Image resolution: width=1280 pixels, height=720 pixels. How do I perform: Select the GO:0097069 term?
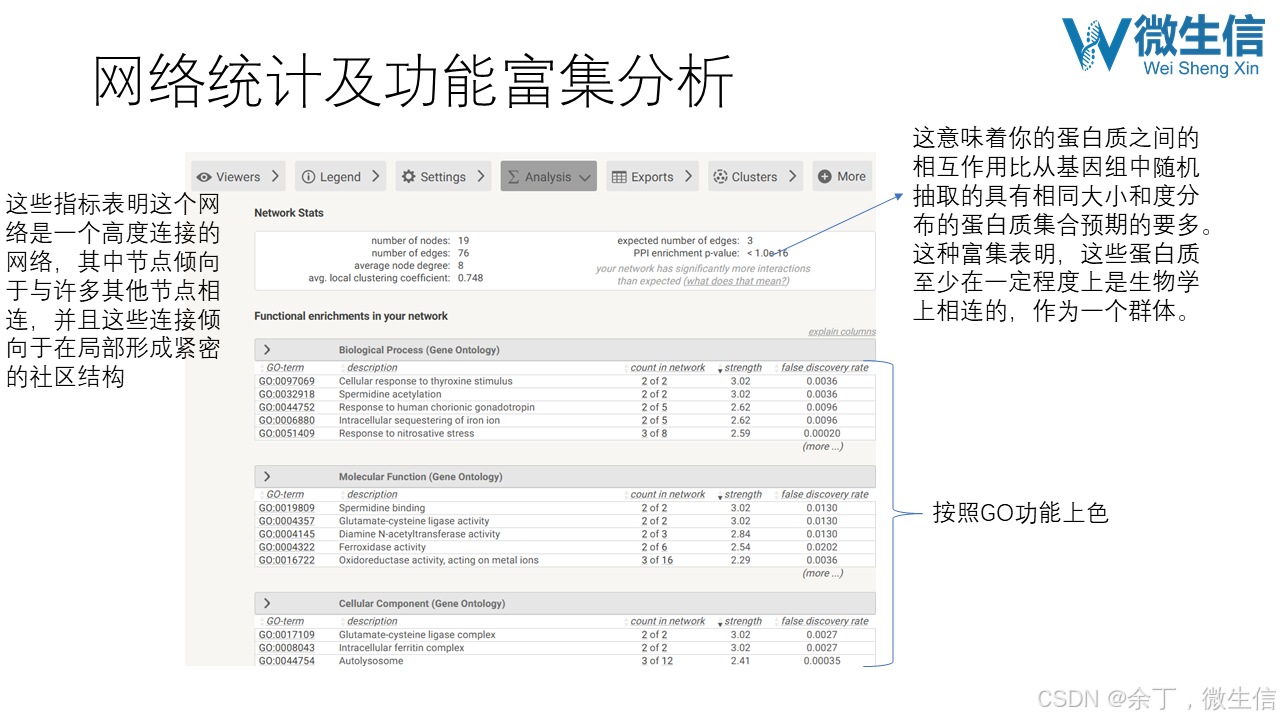coord(287,381)
